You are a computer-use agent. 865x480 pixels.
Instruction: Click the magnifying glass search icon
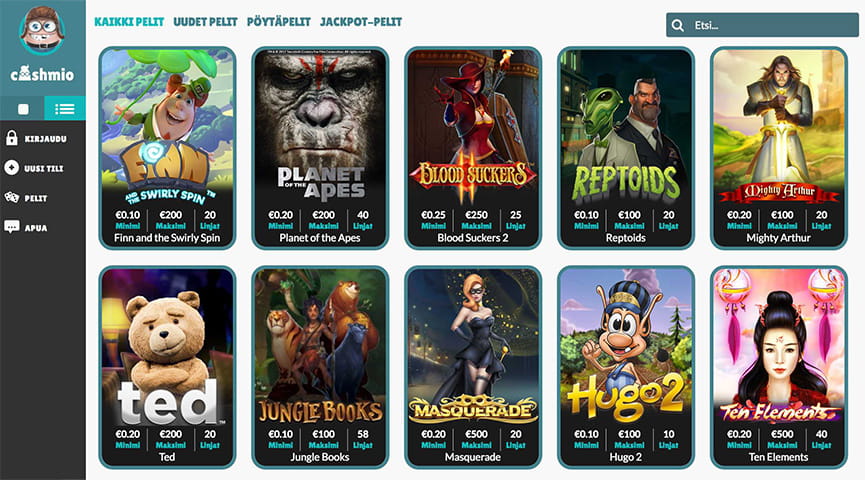click(x=678, y=25)
